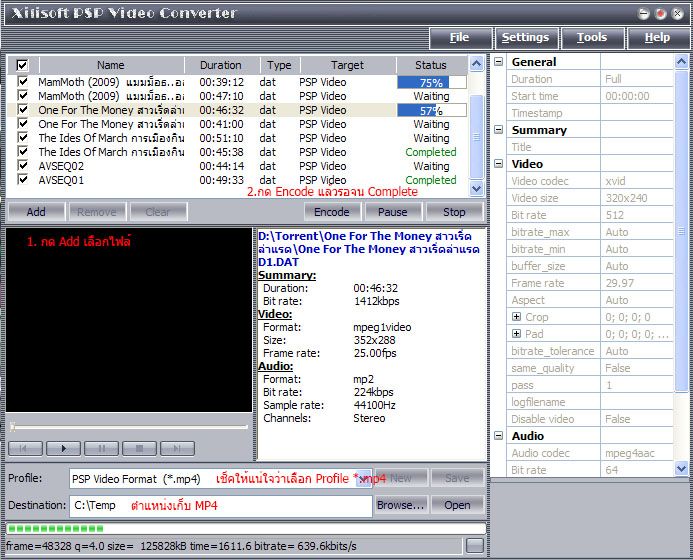The image size is (693, 560).
Task: Uncheck the MamMoth (2009) 00:39:12 file
Action: pyautogui.click(x=23, y=81)
